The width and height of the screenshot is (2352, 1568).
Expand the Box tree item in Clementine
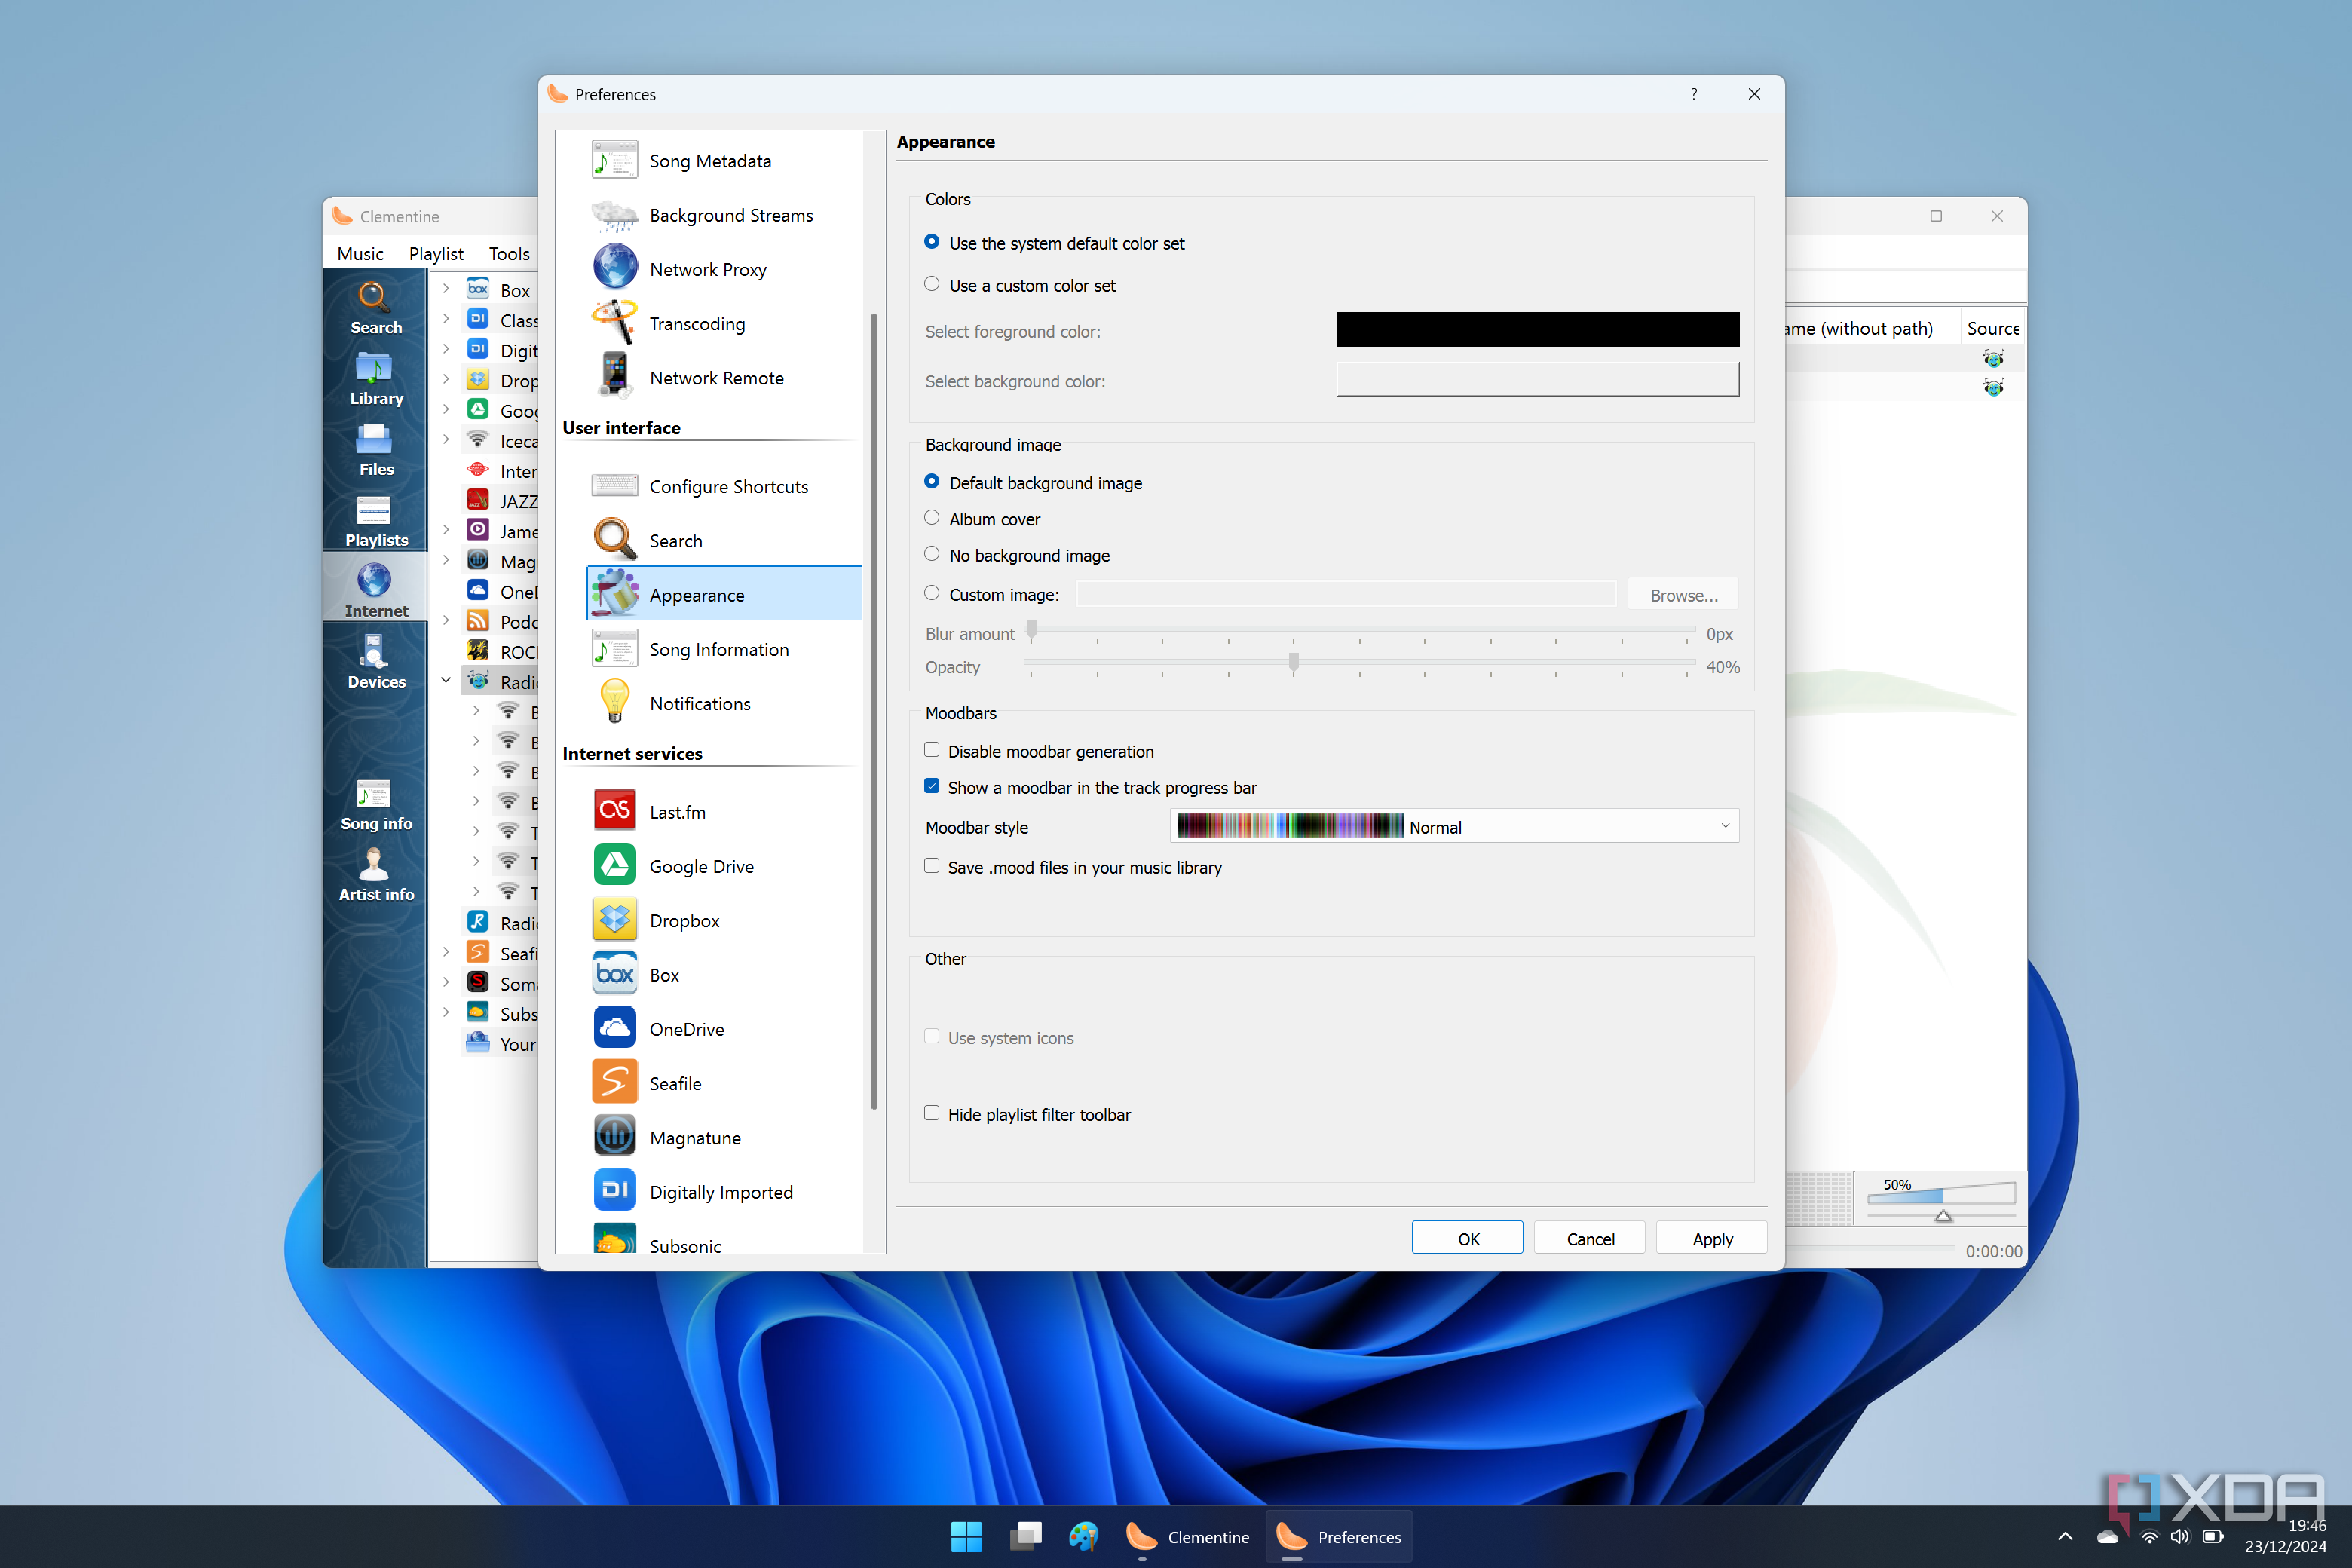point(446,289)
